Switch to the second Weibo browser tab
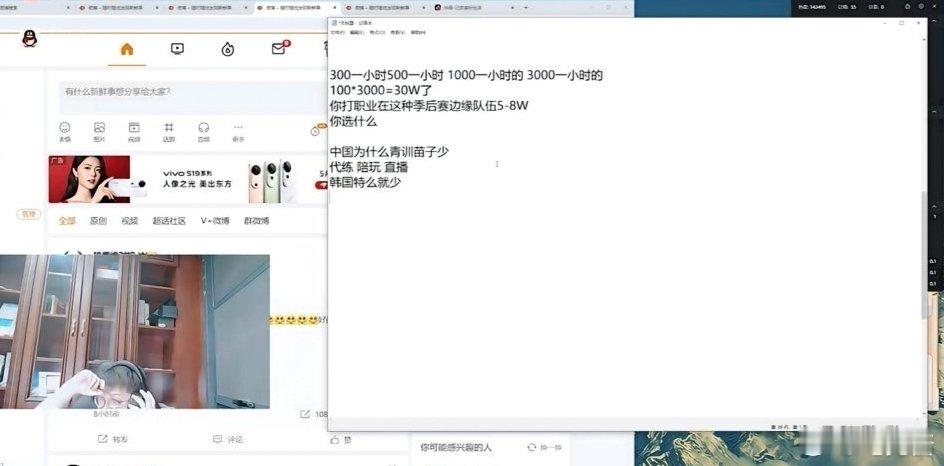The height and width of the screenshot is (466, 944). click(x=208, y=8)
